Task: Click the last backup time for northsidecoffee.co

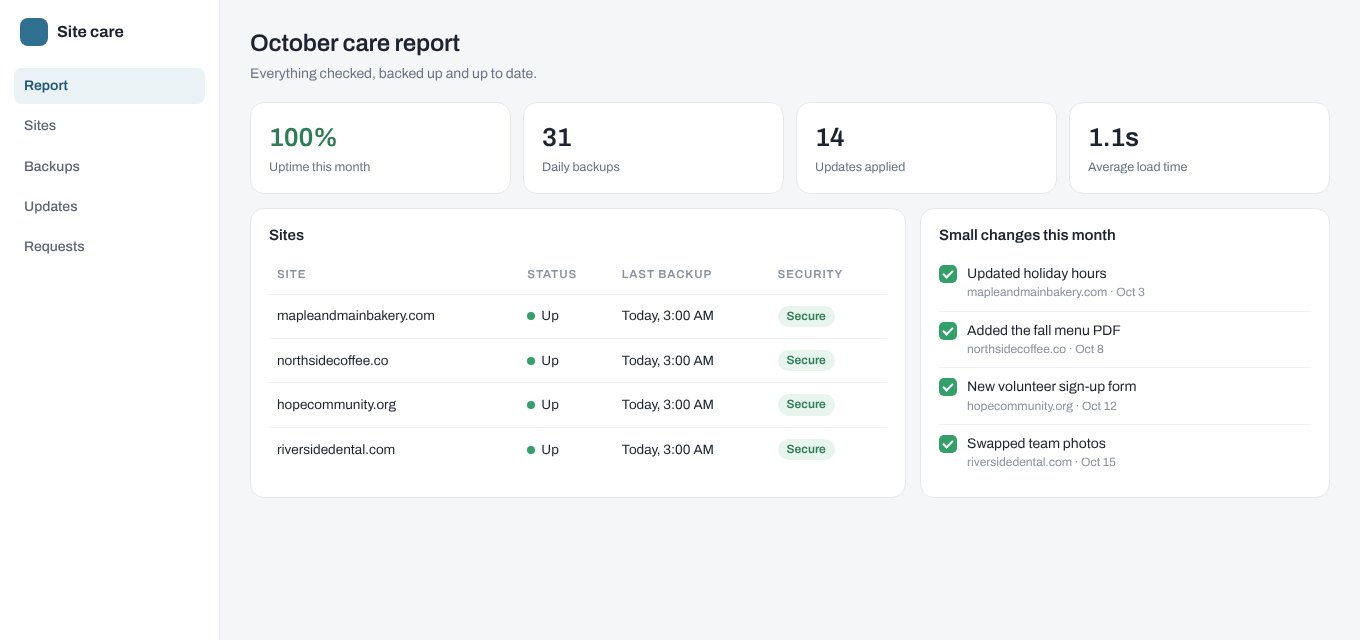Action: [668, 360]
